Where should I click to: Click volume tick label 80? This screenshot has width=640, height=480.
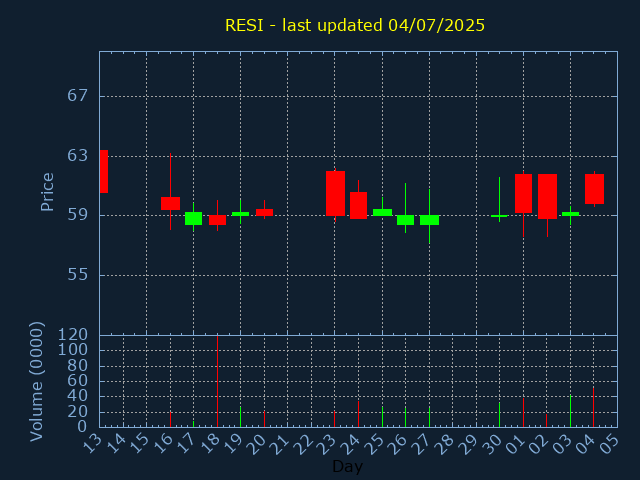click(x=78, y=365)
